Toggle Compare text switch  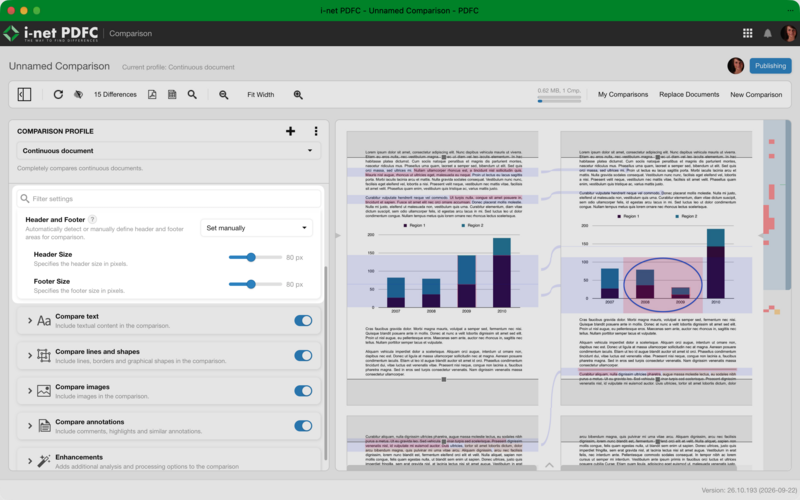tap(303, 320)
